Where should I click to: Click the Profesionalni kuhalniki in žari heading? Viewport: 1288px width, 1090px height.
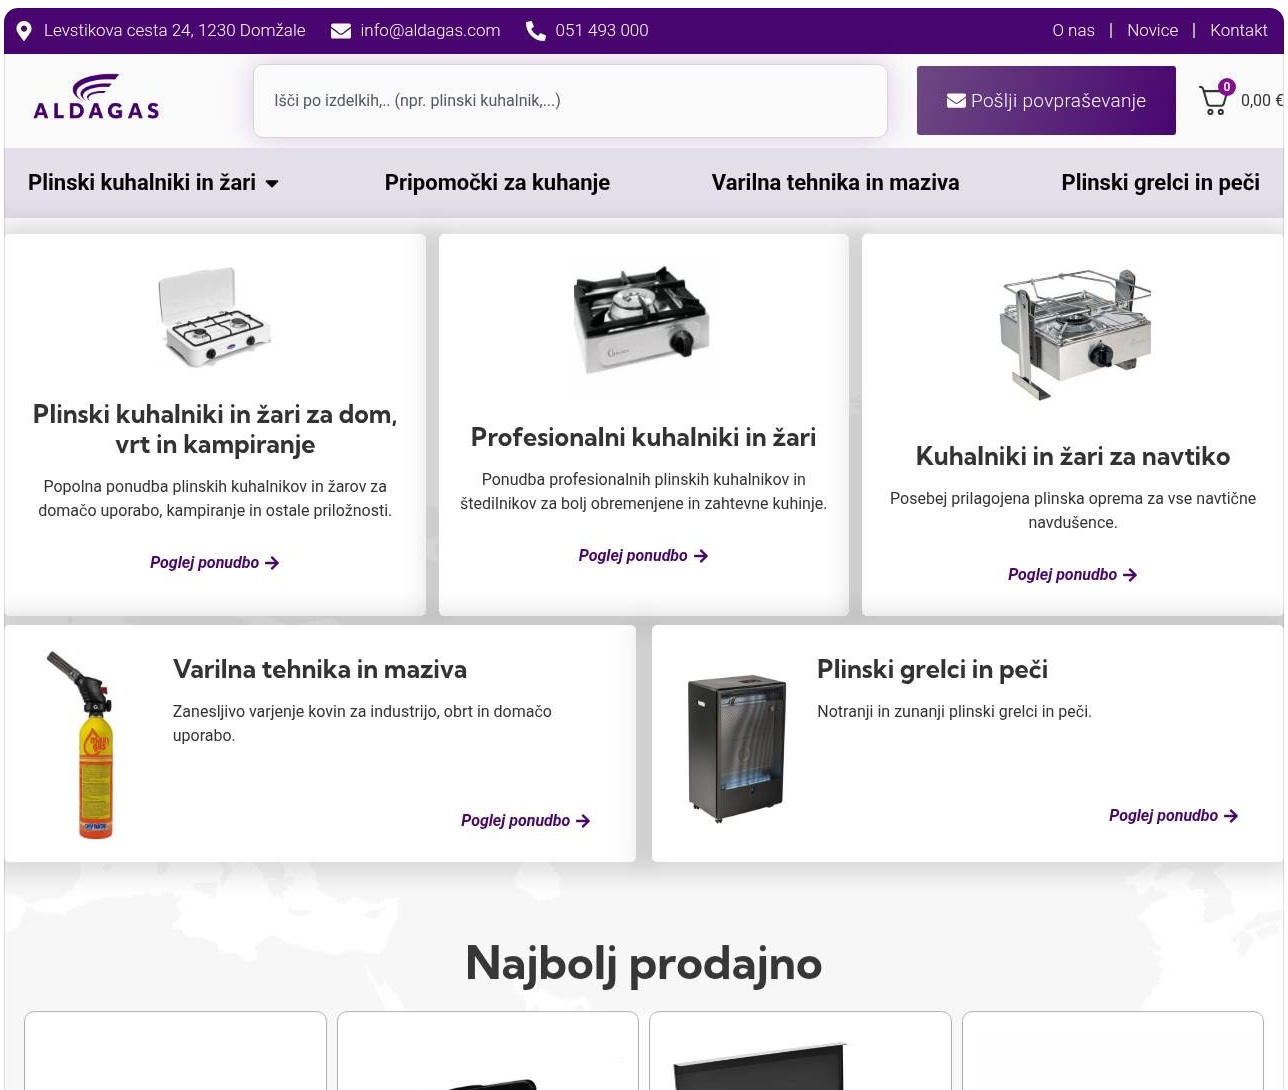click(x=643, y=437)
